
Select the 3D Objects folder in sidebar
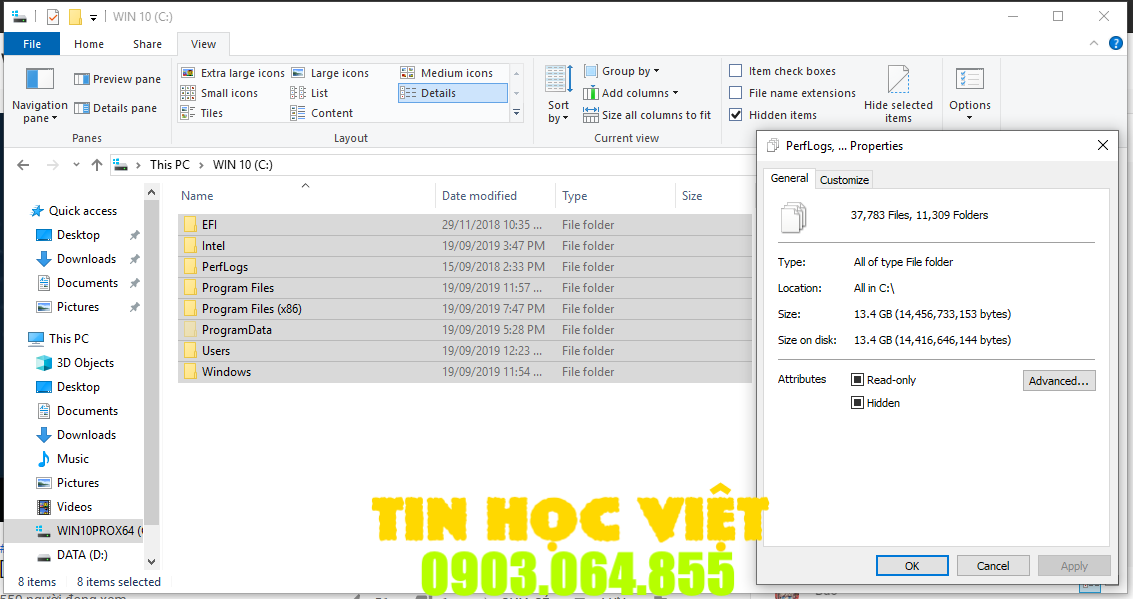point(85,363)
